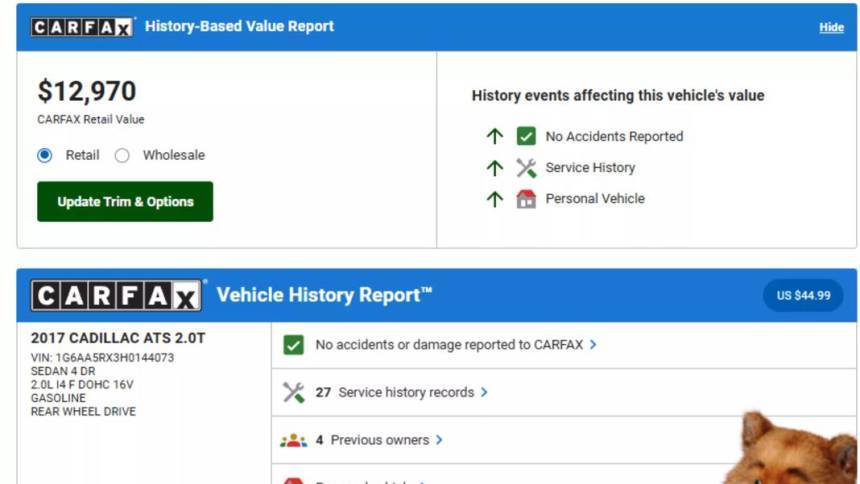
Task: Select the Wholesale radio button
Action: 122,155
